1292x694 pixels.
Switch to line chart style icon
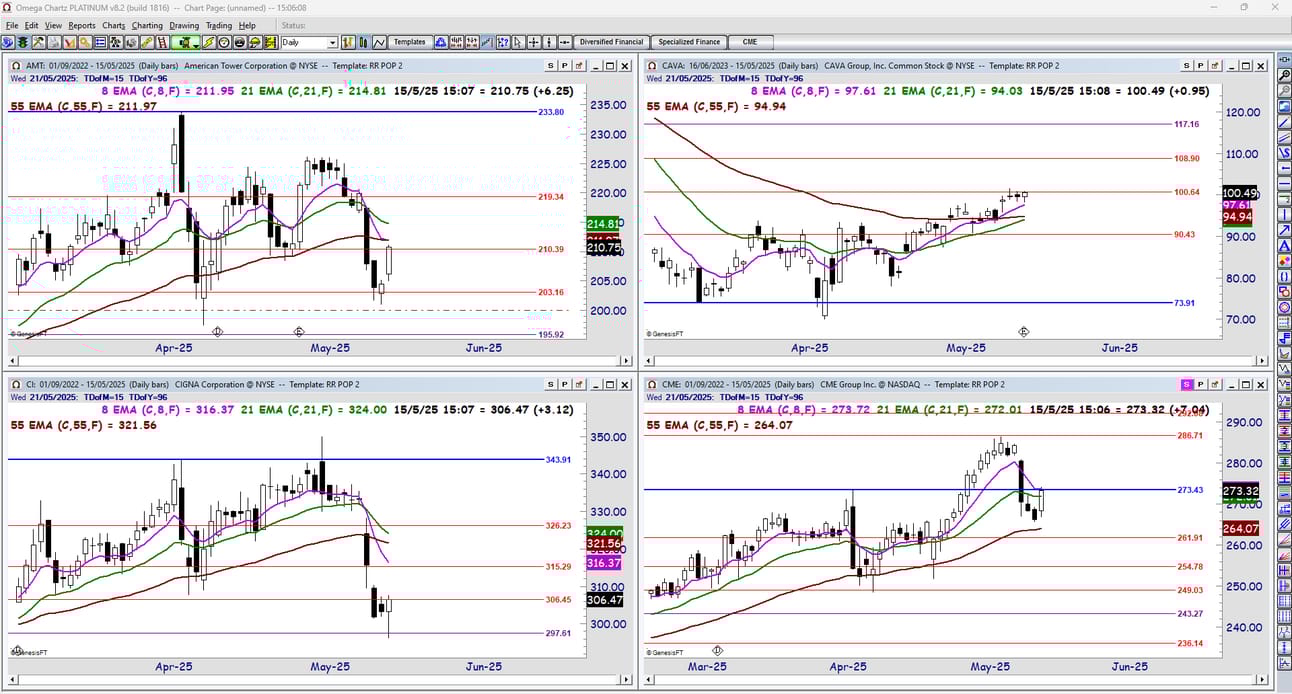(379, 42)
